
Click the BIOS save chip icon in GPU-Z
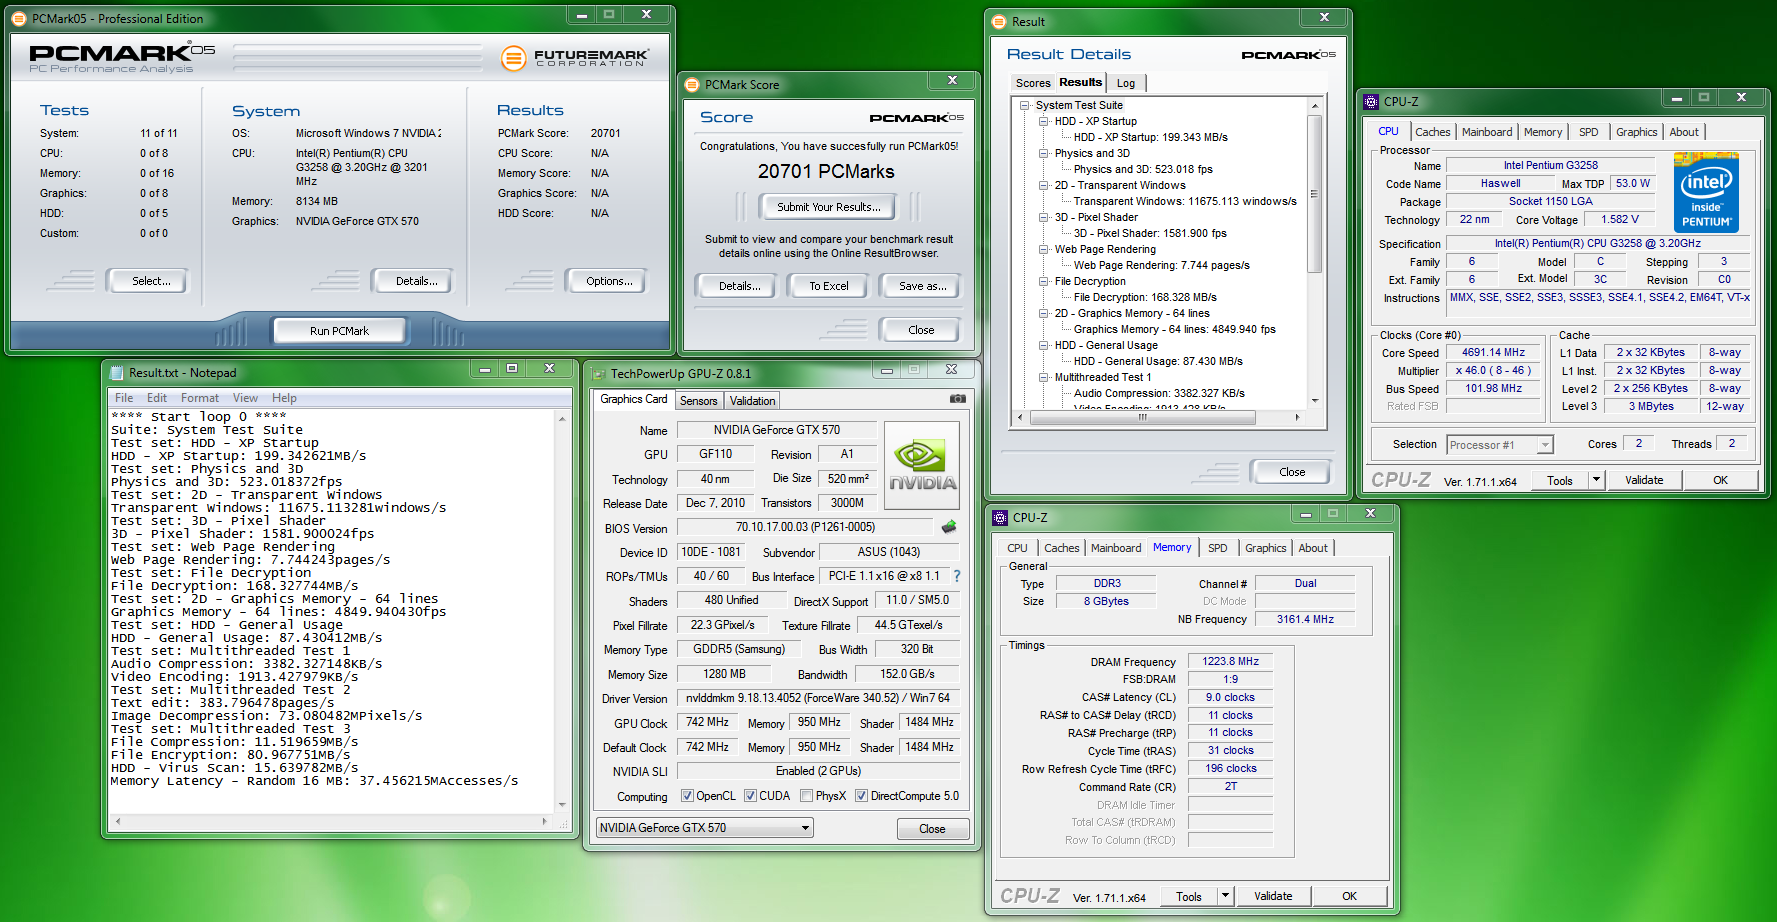point(949,527)
